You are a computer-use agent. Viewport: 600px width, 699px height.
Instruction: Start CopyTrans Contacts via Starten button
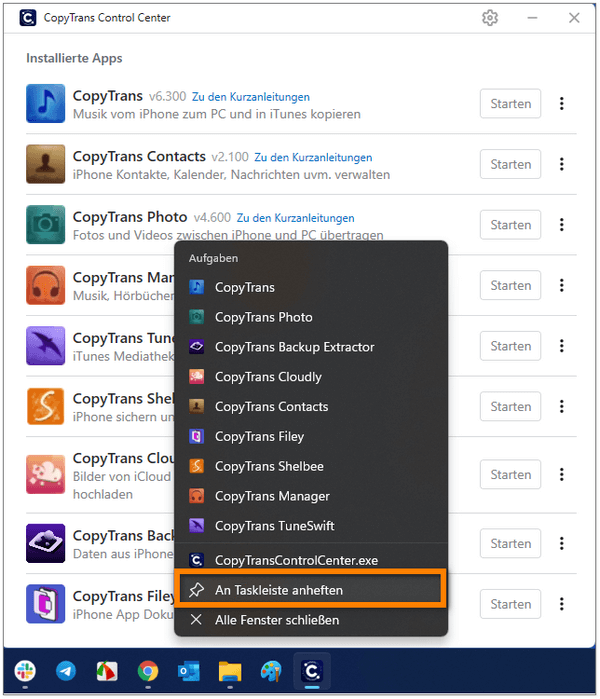click(x=510, y=164)
